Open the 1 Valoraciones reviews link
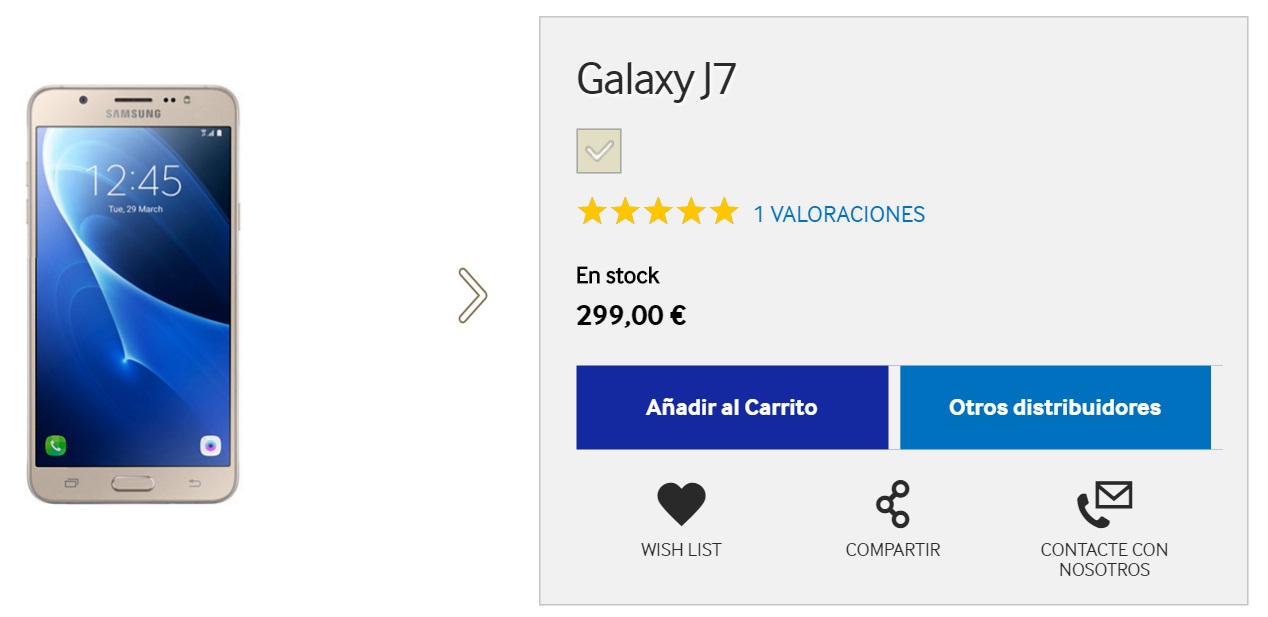Screen dimensions: 1268x617 click(839, 214)
